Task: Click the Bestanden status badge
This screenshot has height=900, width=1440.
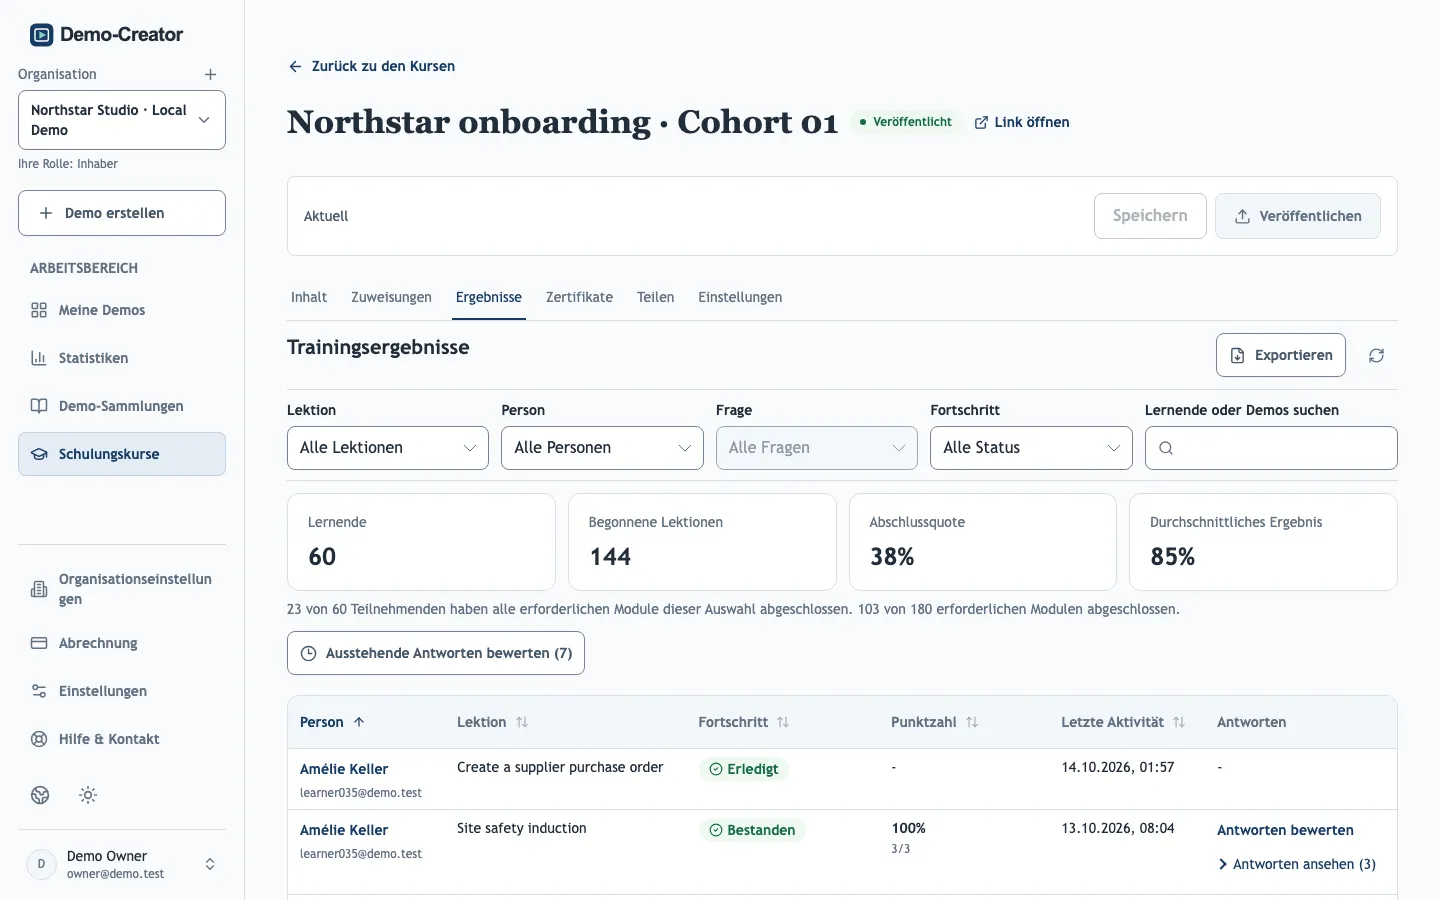Action: point(752,830)
